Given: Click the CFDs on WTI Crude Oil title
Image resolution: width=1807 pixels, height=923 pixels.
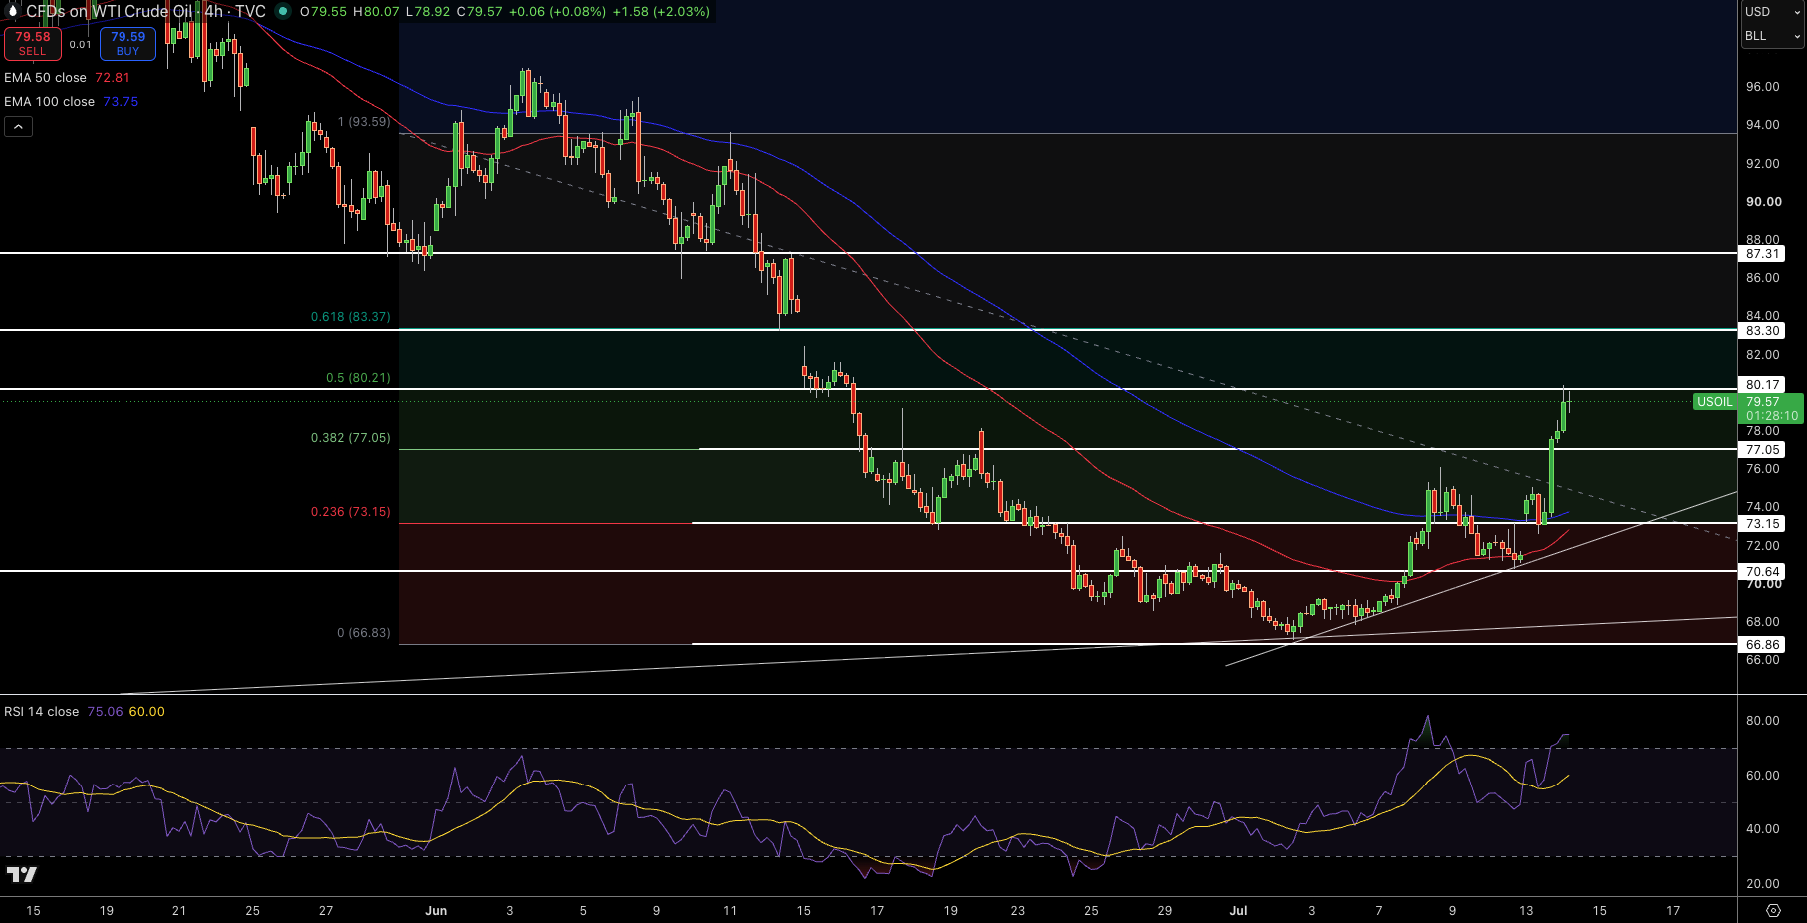Looking at the screenshot, I should click(109, 12).
